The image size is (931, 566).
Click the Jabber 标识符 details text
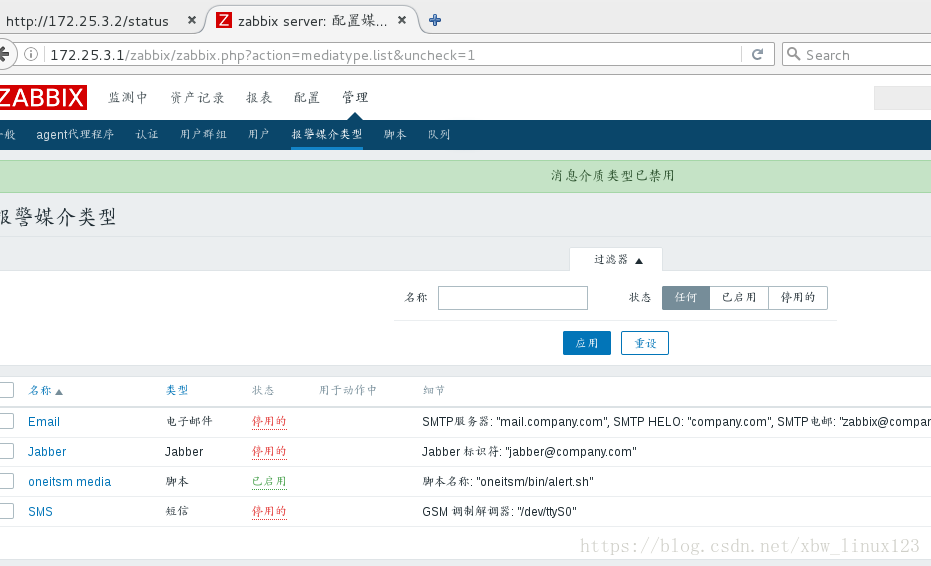pyautogui.click(x=529, y=451)
